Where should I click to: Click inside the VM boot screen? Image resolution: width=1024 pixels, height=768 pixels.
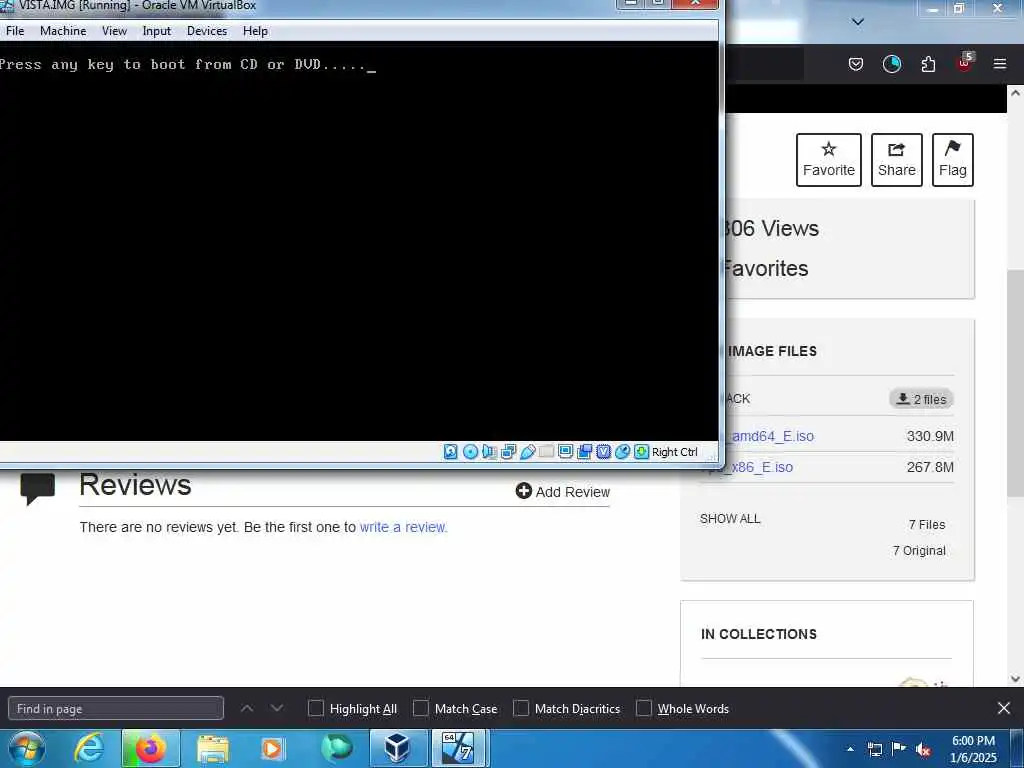pyautogui.click(x=359, y=242)
